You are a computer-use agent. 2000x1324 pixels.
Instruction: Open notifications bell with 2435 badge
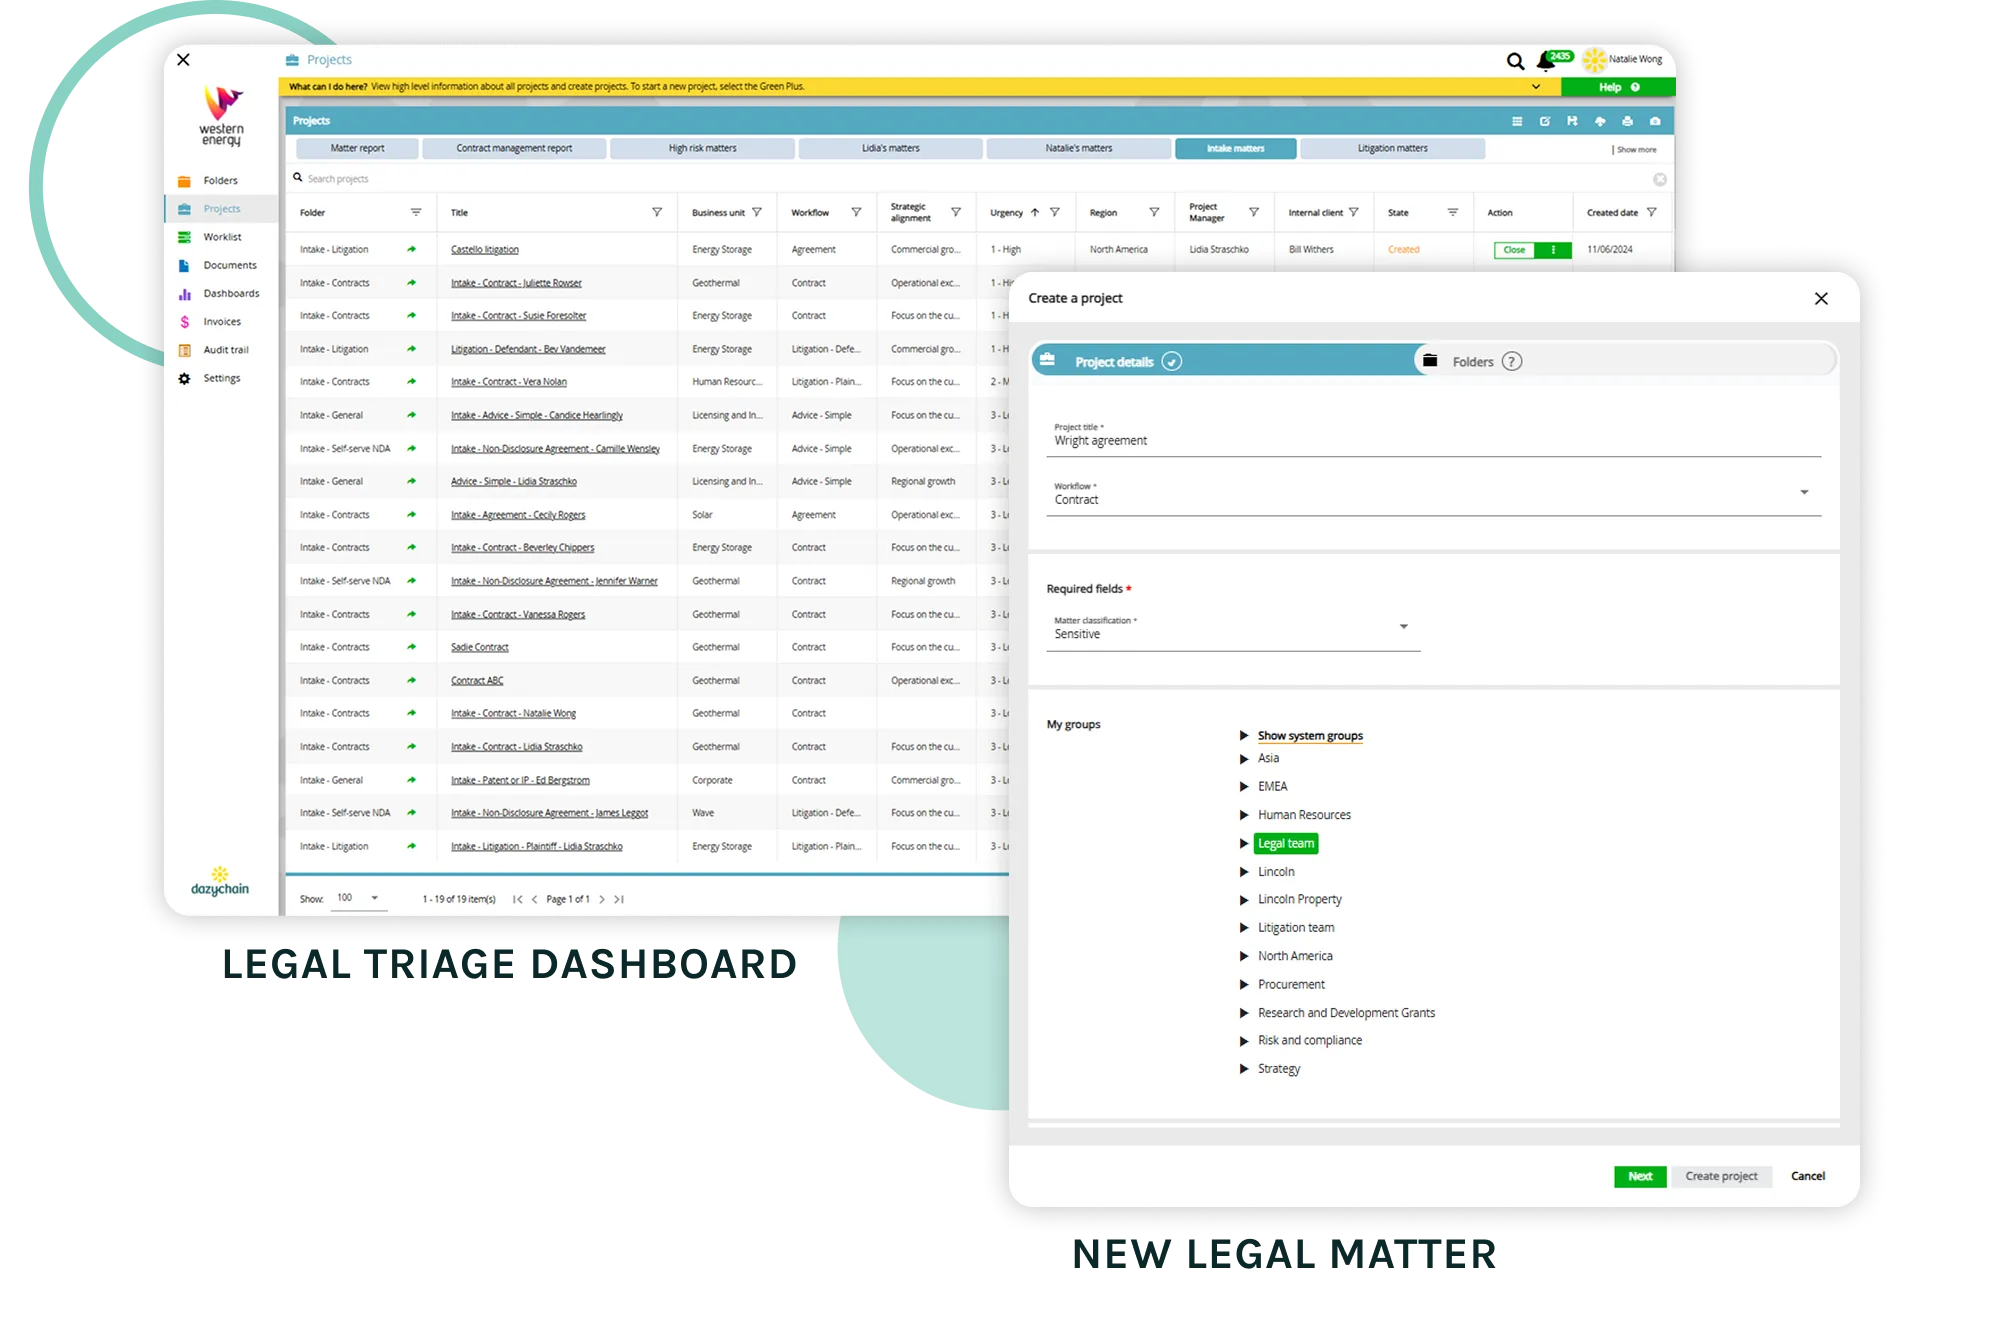[1554, 60]
